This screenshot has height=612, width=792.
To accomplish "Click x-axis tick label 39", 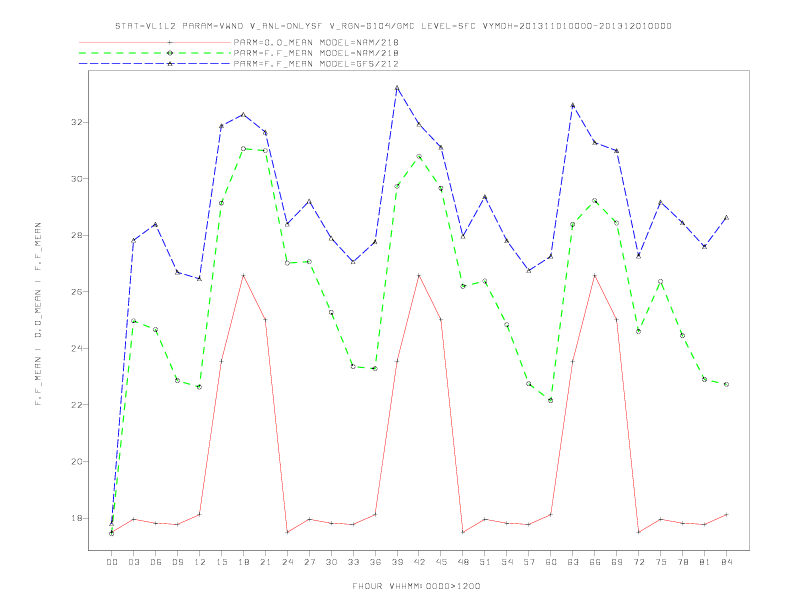I will pyautogui.click(x=397, y=562).
